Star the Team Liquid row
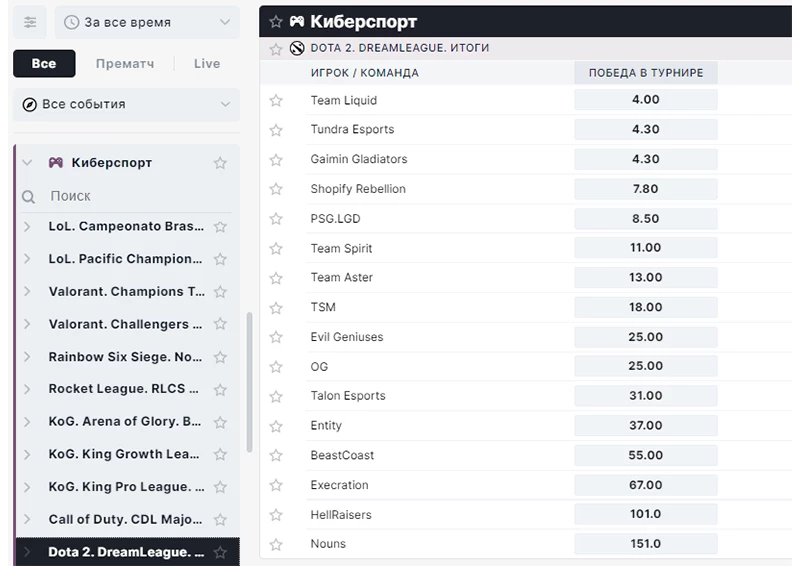Image resolution: width=800 pixels, height=566 pixels. tap(276, 101)
